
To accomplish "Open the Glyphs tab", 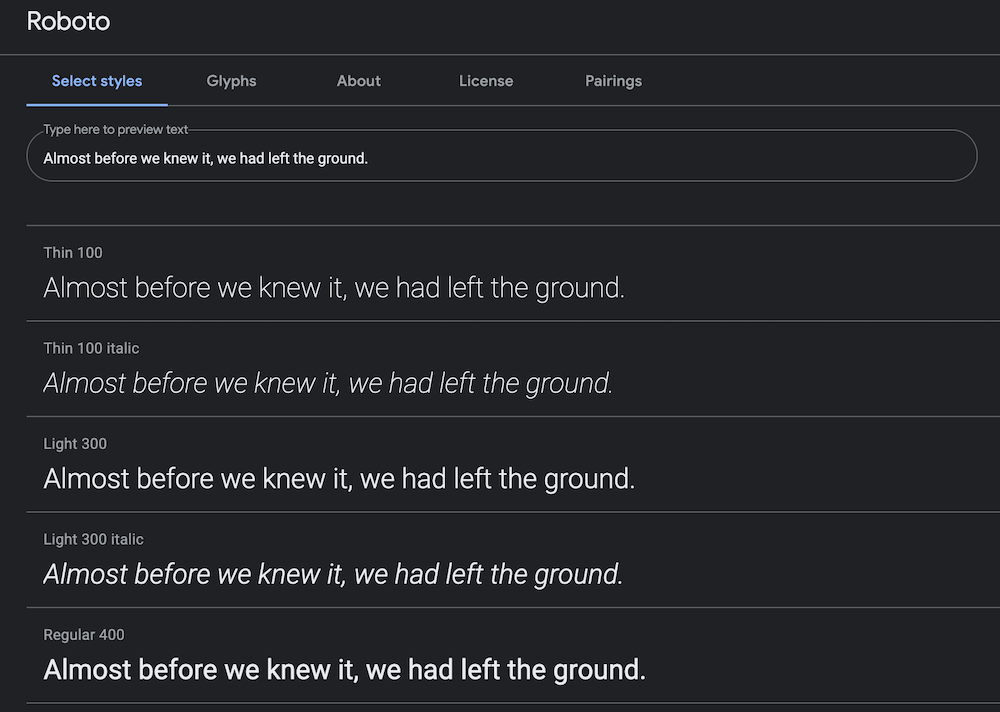I will [x=231, y=81].
